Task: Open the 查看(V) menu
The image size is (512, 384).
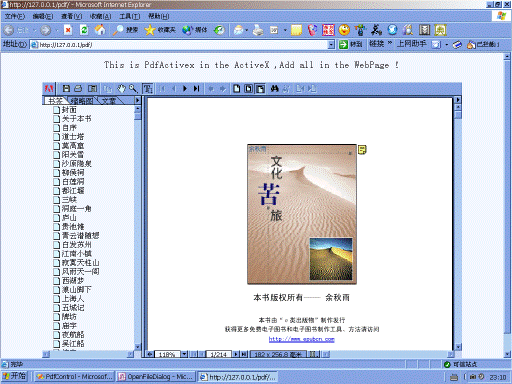Action: (72, 16)
